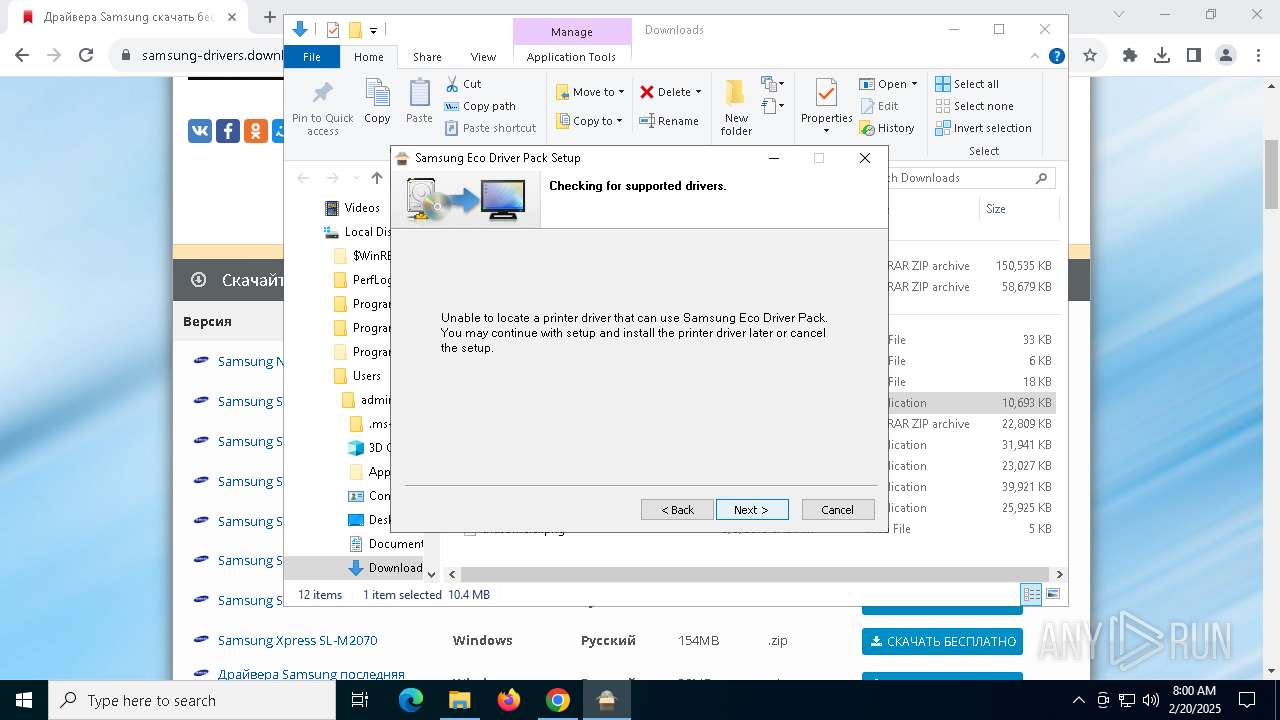Open the Delete dropdown arrow
The image size is (1280, 720).
(x=698, y=92)
